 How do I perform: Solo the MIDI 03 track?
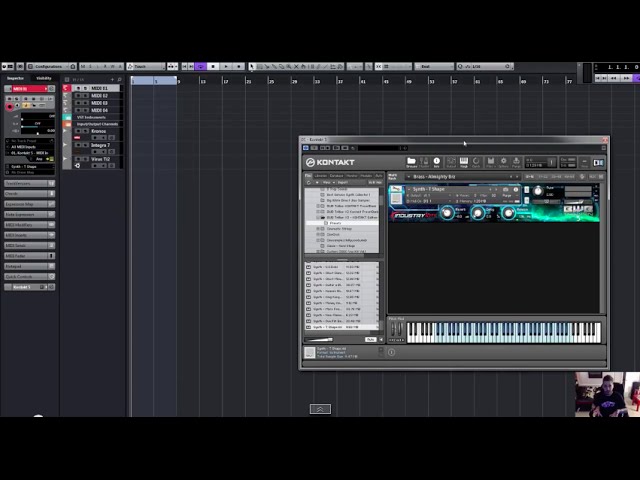click(x=85, y=103)
